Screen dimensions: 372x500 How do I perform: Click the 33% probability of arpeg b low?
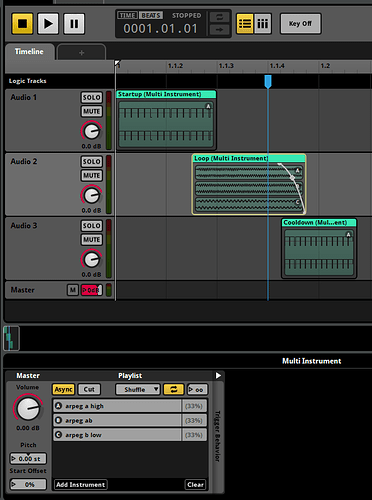pyautogui.click(x=194, y=435)
